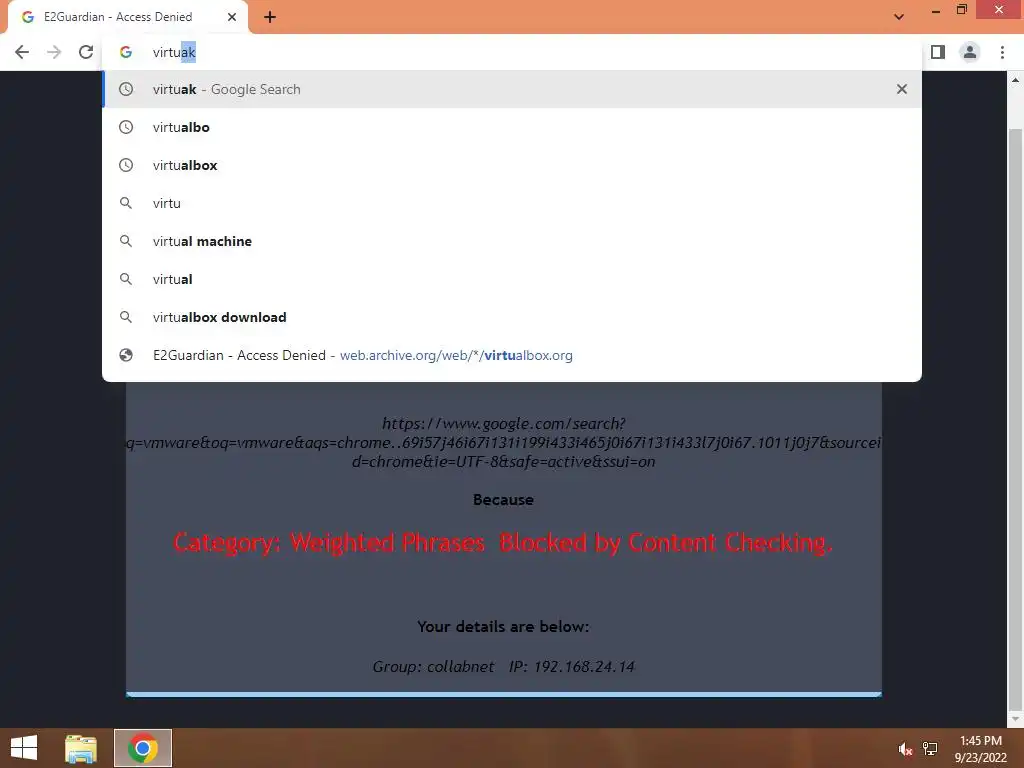Open File Explorer from the taskbar
The image size is (1024, 768).
coord(81,748)
